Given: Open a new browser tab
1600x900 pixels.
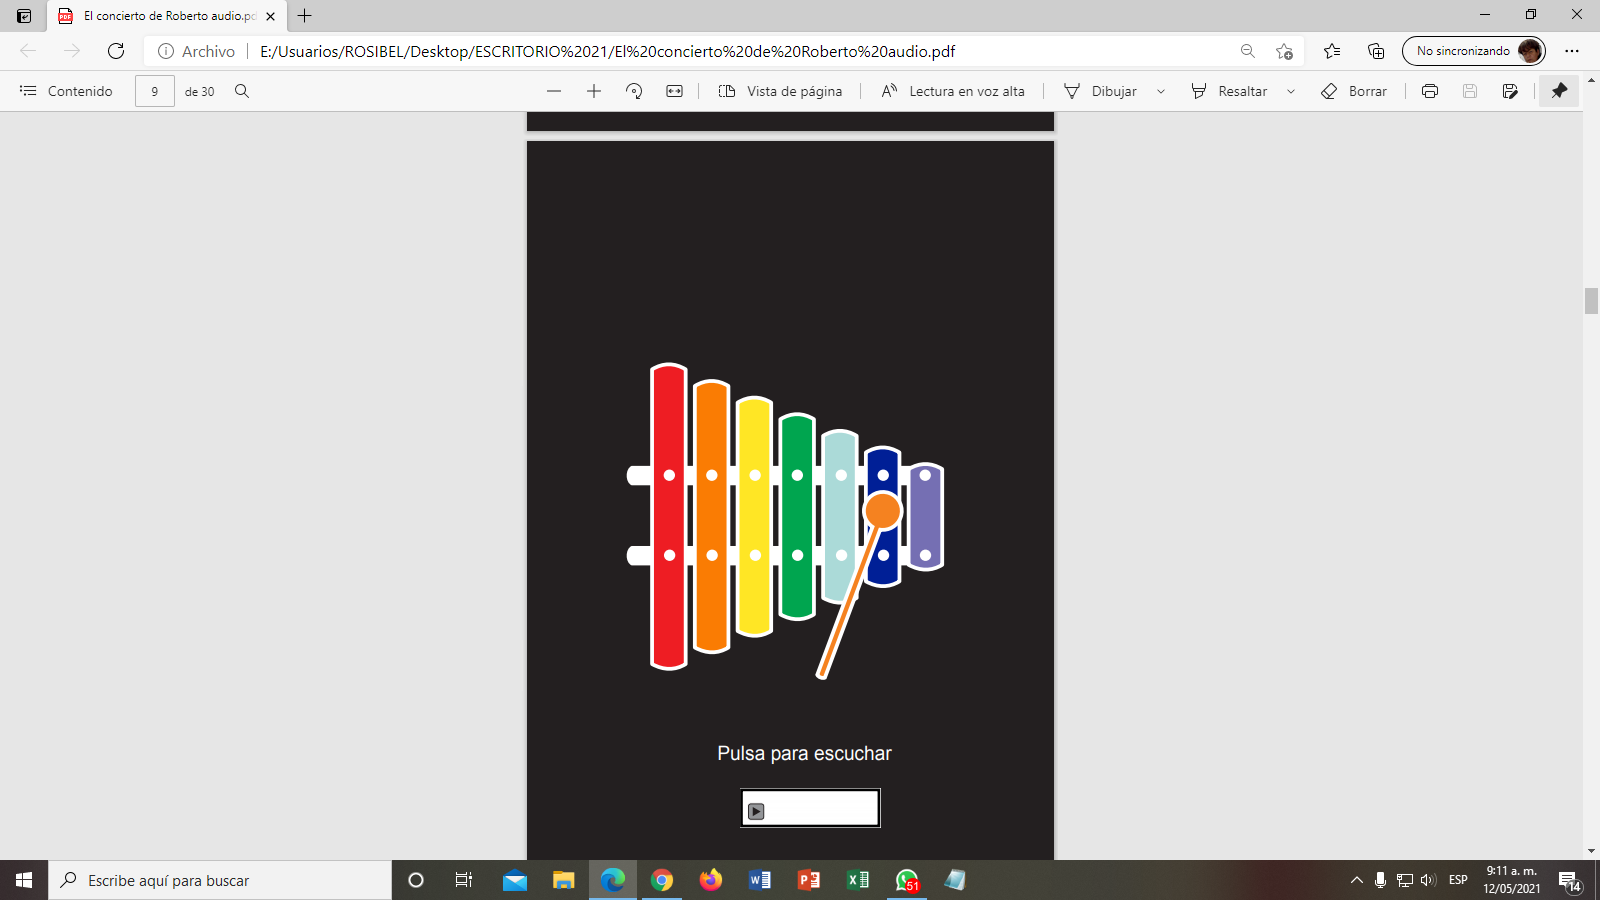Looking at the screenshot, I should [305, 16].
